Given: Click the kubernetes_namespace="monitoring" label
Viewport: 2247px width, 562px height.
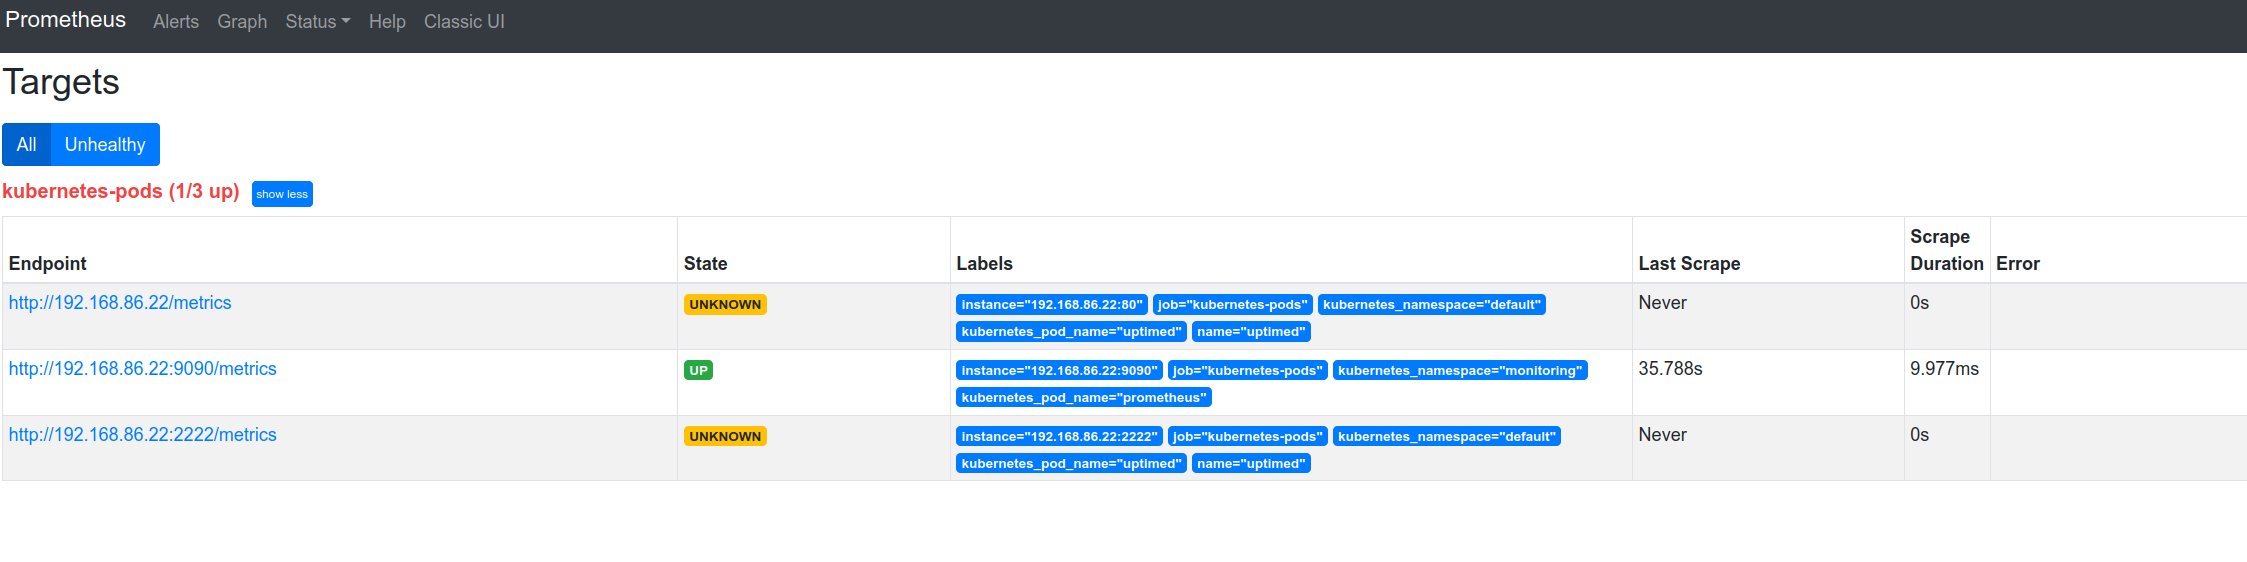Looking at the screenshot, I should click(1460, 370).
